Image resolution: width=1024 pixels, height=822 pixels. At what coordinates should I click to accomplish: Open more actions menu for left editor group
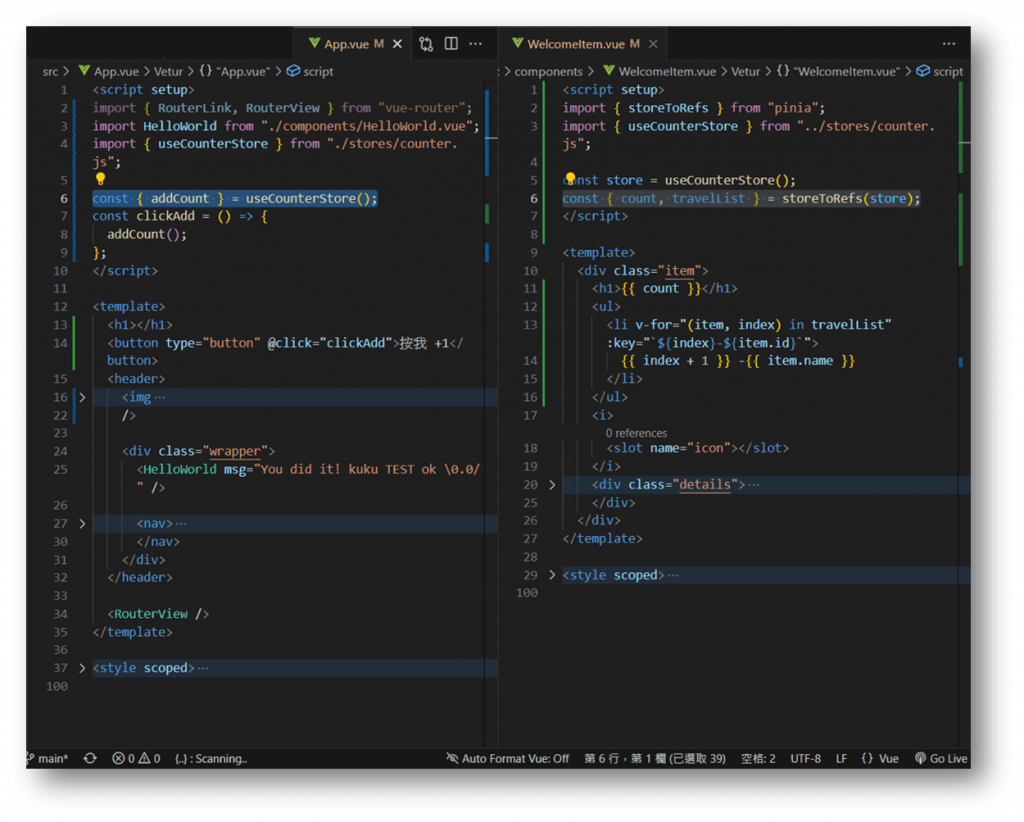click(476, 44)
